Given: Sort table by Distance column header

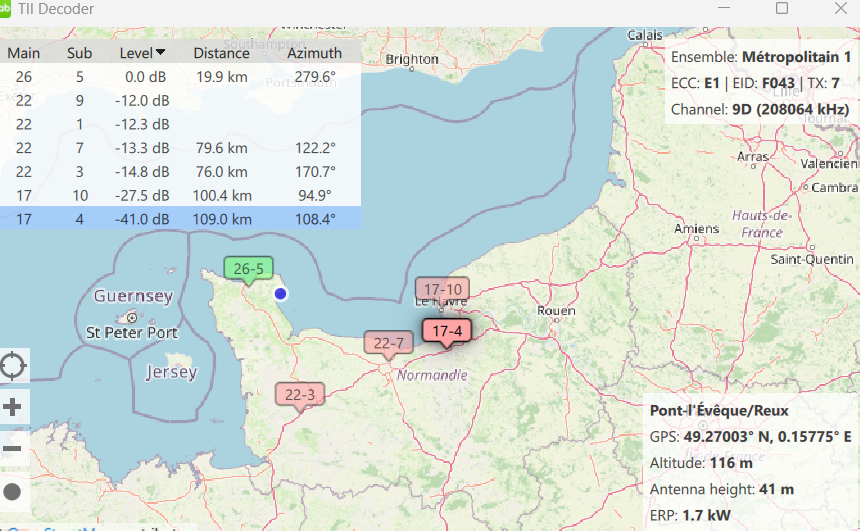Looking at the screenshot, I should tap(222, 53).
